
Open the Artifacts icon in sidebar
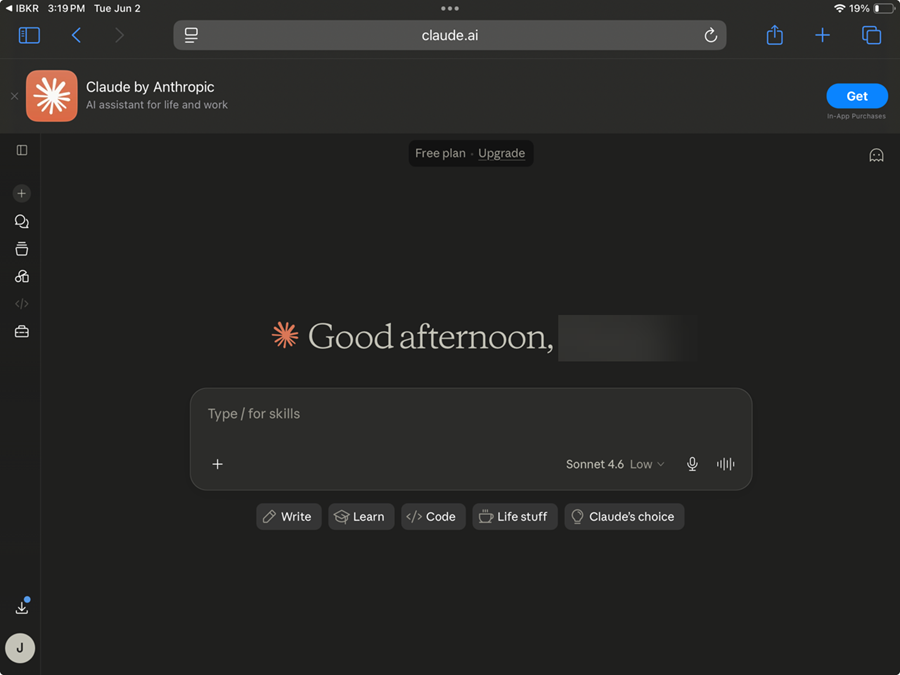[22, 277]
